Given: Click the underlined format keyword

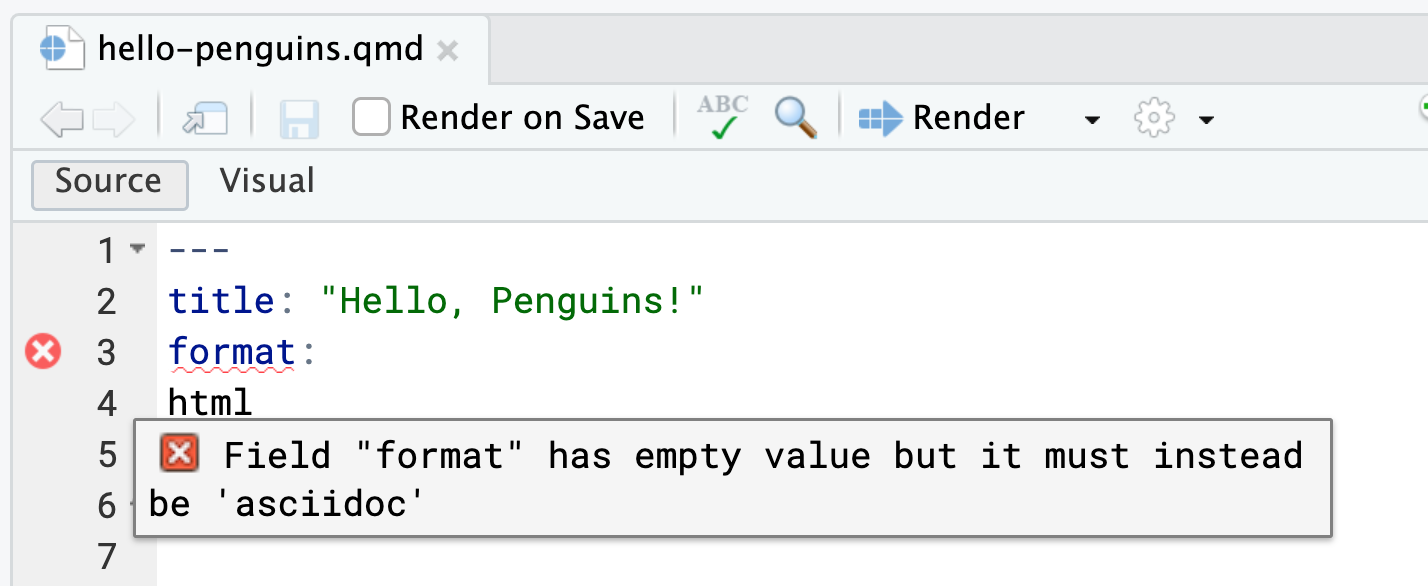Looking at the screenshot, I should tap(232, 352).
